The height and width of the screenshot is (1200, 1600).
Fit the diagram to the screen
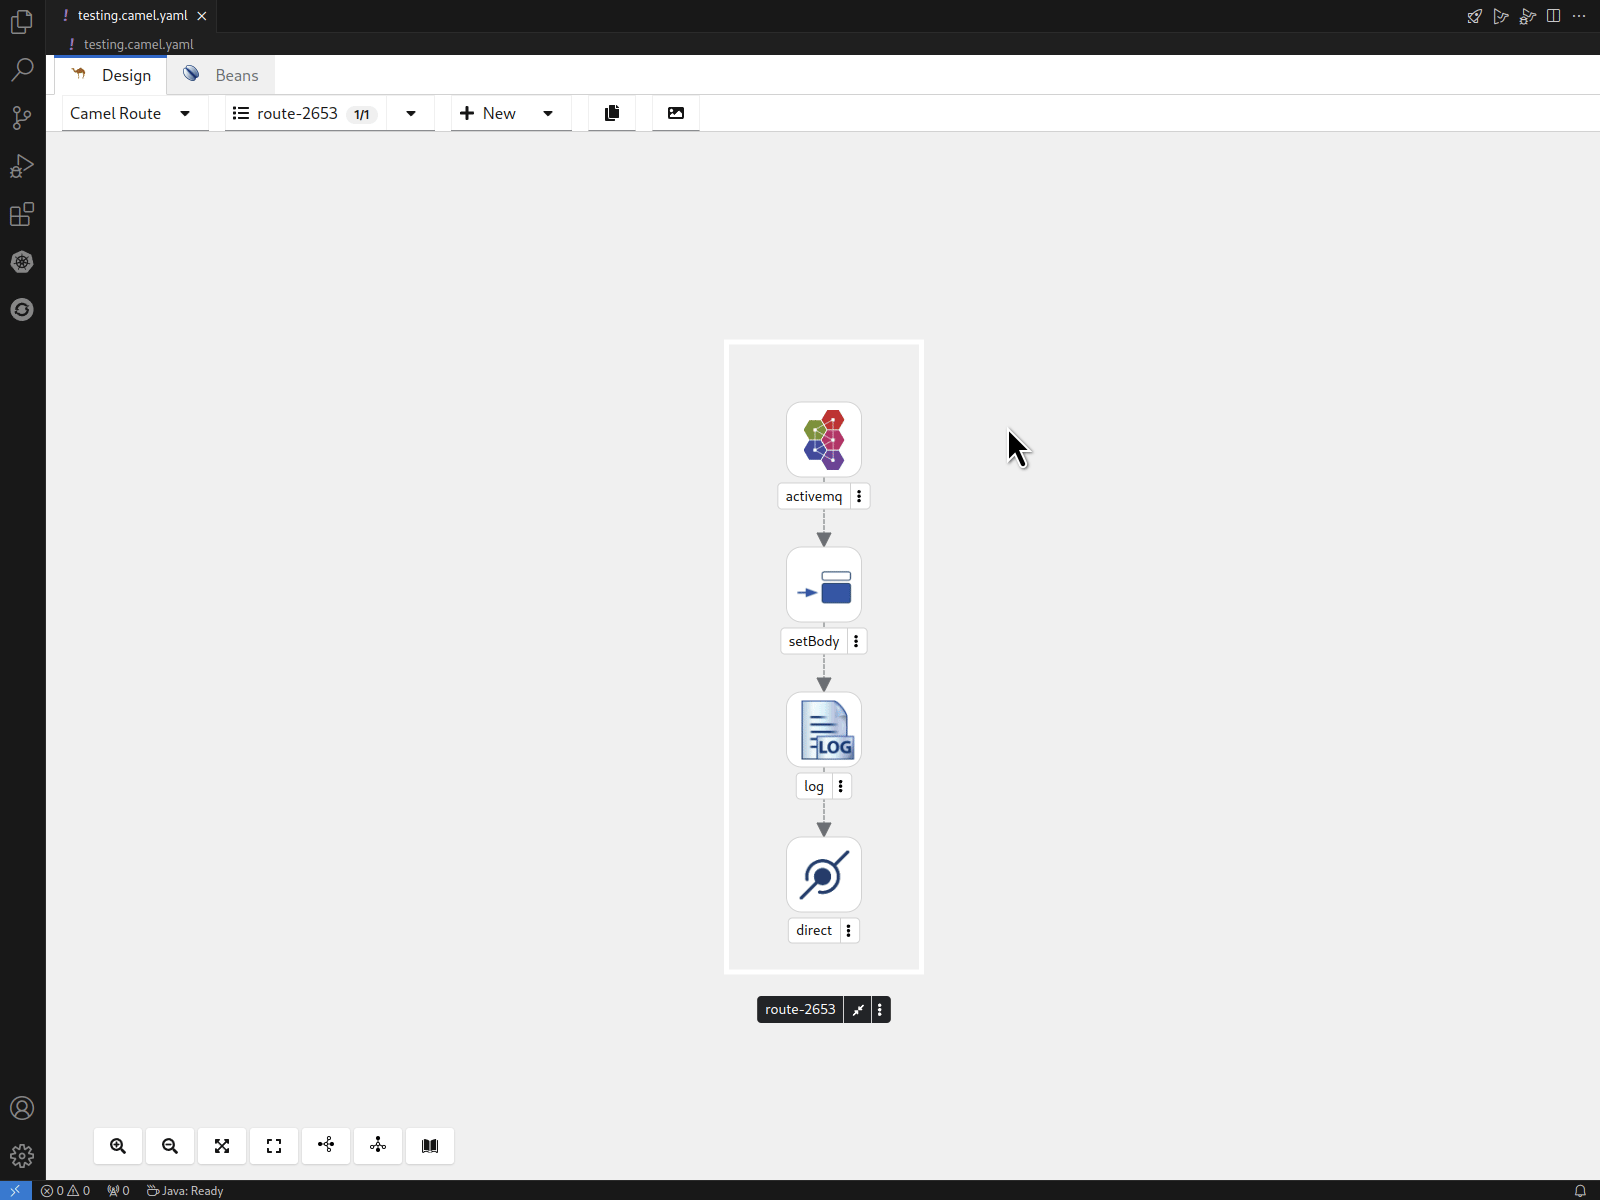pyautogui.click(x=222, y=1146)
